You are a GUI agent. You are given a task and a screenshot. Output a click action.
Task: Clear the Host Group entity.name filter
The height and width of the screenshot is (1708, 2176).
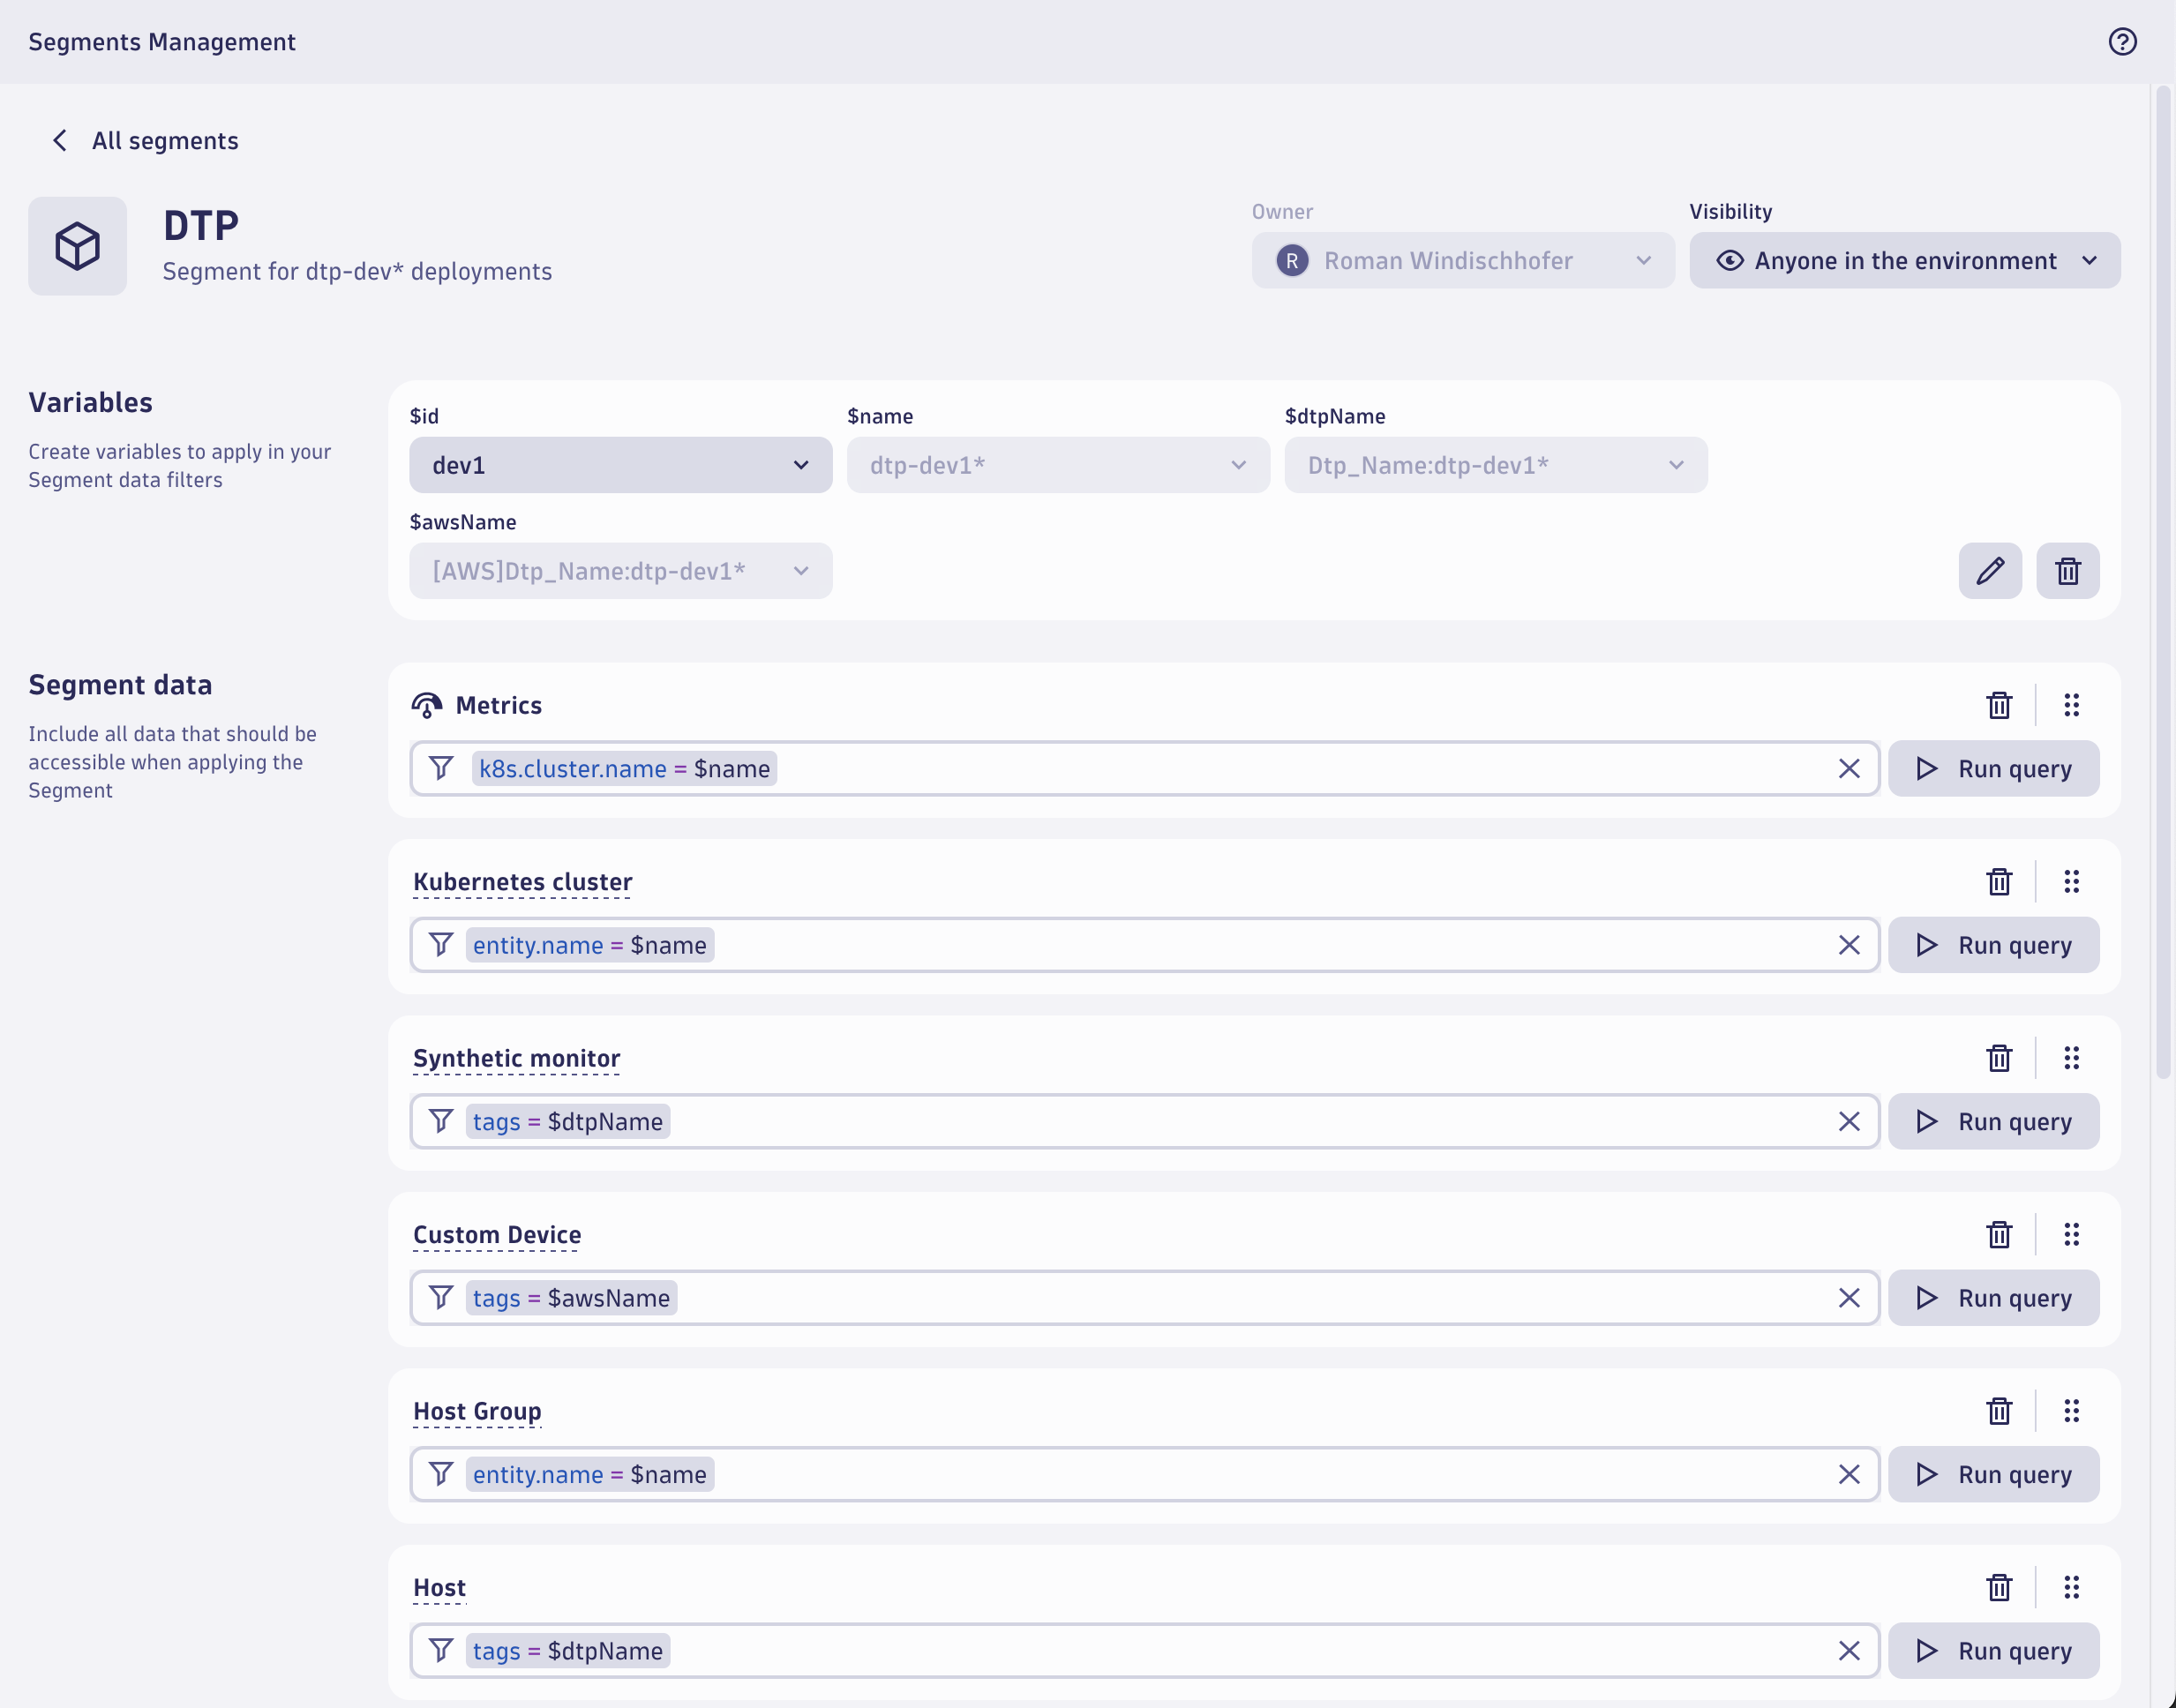[1849, 1474]
